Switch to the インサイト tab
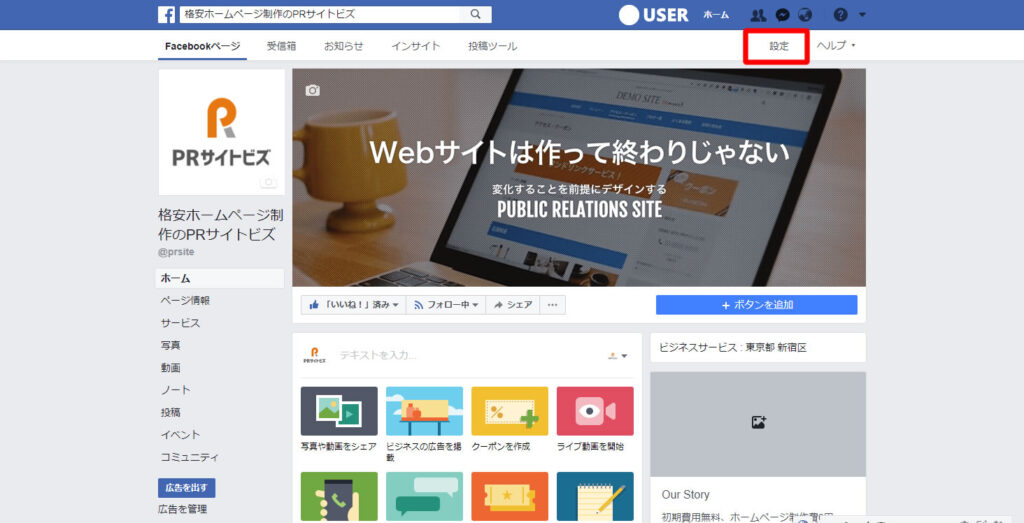The width and height of the screenshot is (1024, 523). [x=415, y=46]
